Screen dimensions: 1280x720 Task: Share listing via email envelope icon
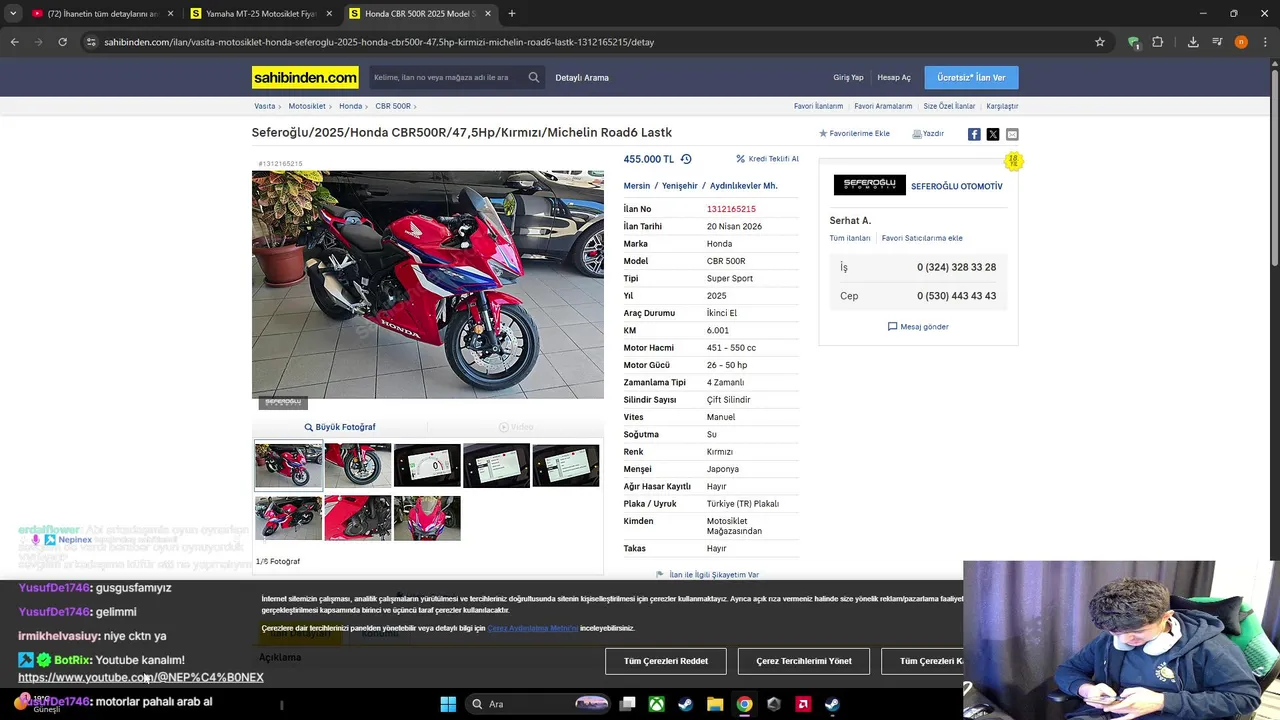pos(1012,134)
